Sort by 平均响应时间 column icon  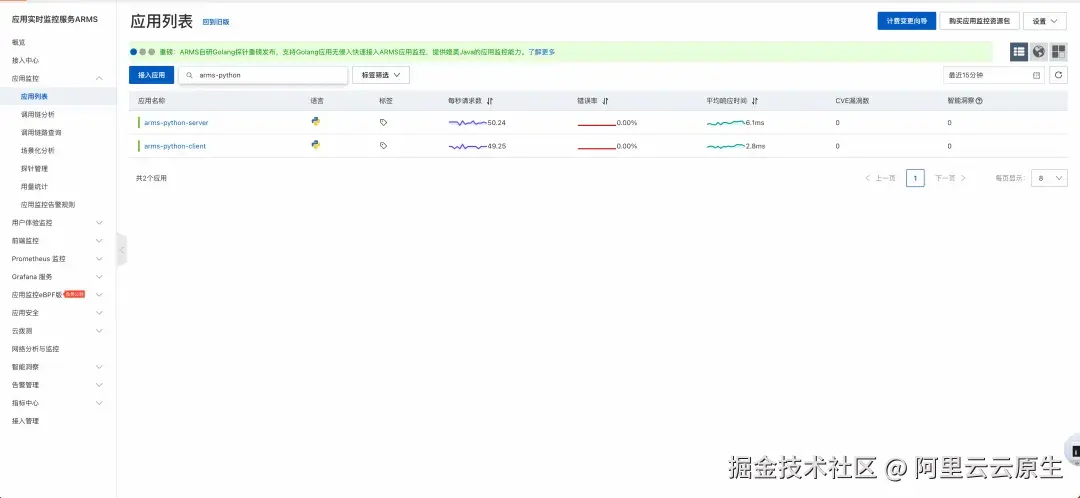pyautogui.click(x=755, y=101)
